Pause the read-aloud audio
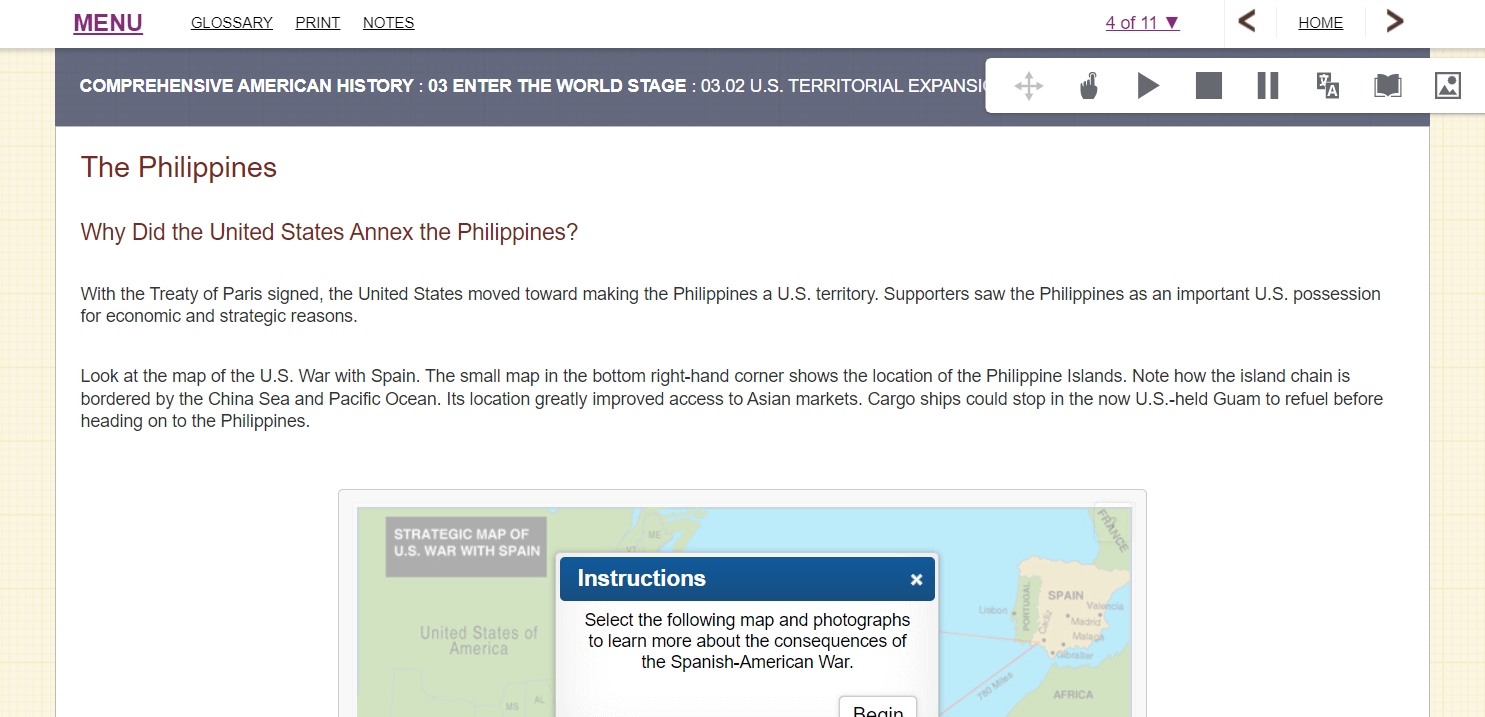 [1267, 86]
